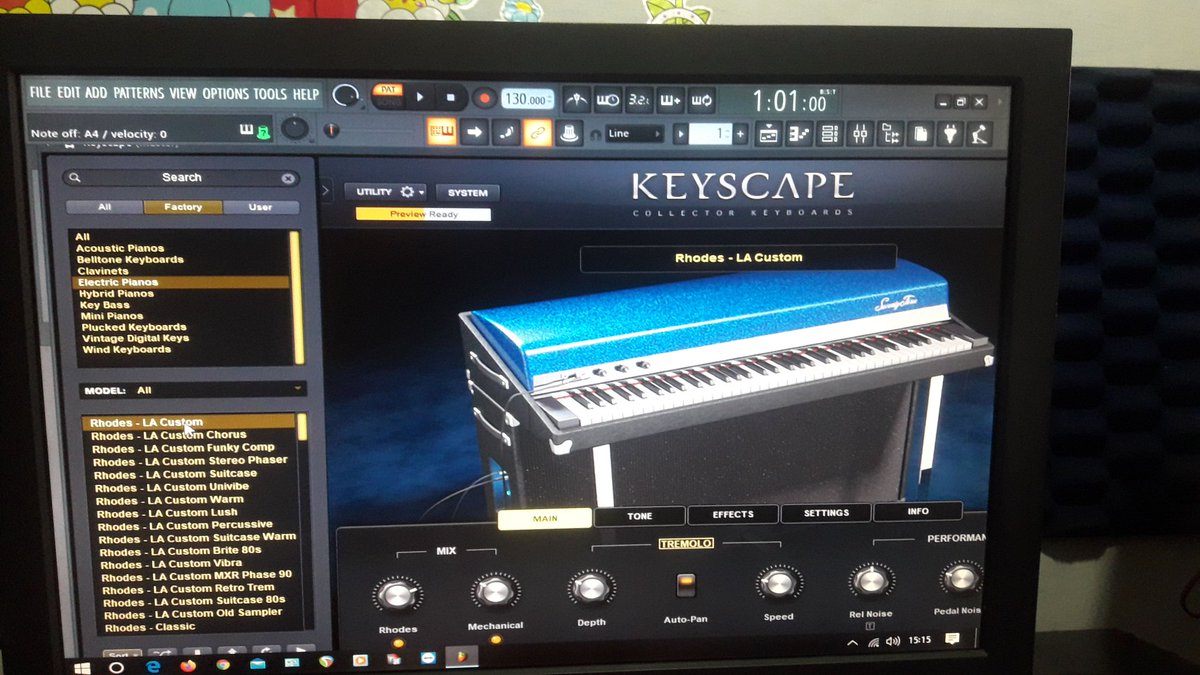Switch to the TONE tab
This screenshot has width=1200, height=675.
[640, 516]
